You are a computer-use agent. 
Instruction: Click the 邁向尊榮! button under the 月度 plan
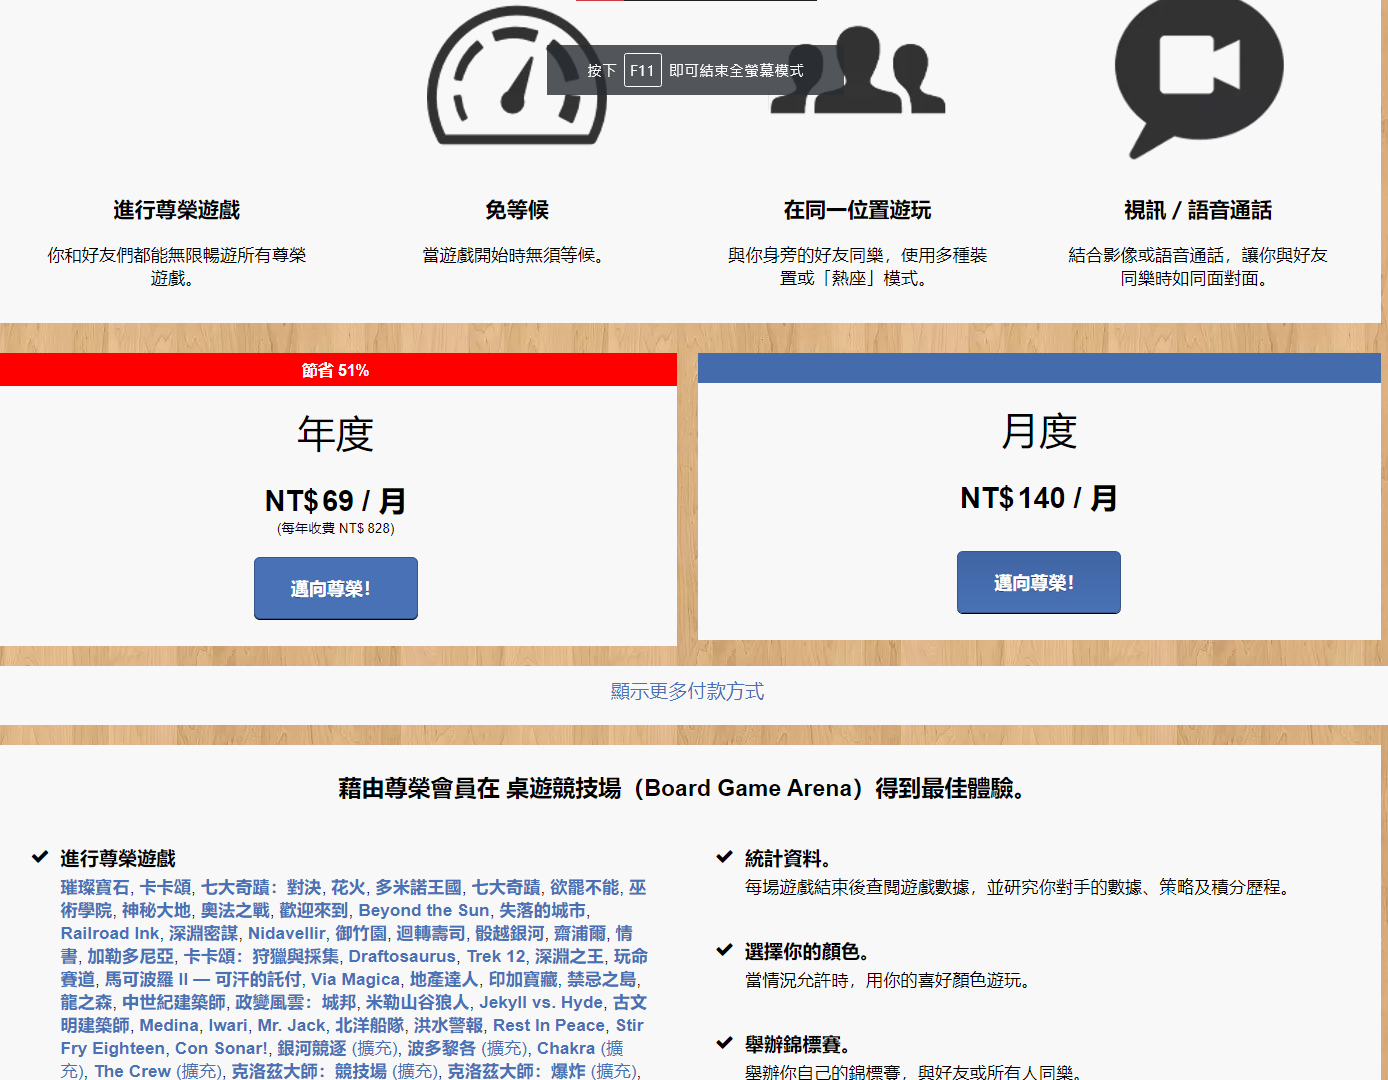(x=1039, y=582)
